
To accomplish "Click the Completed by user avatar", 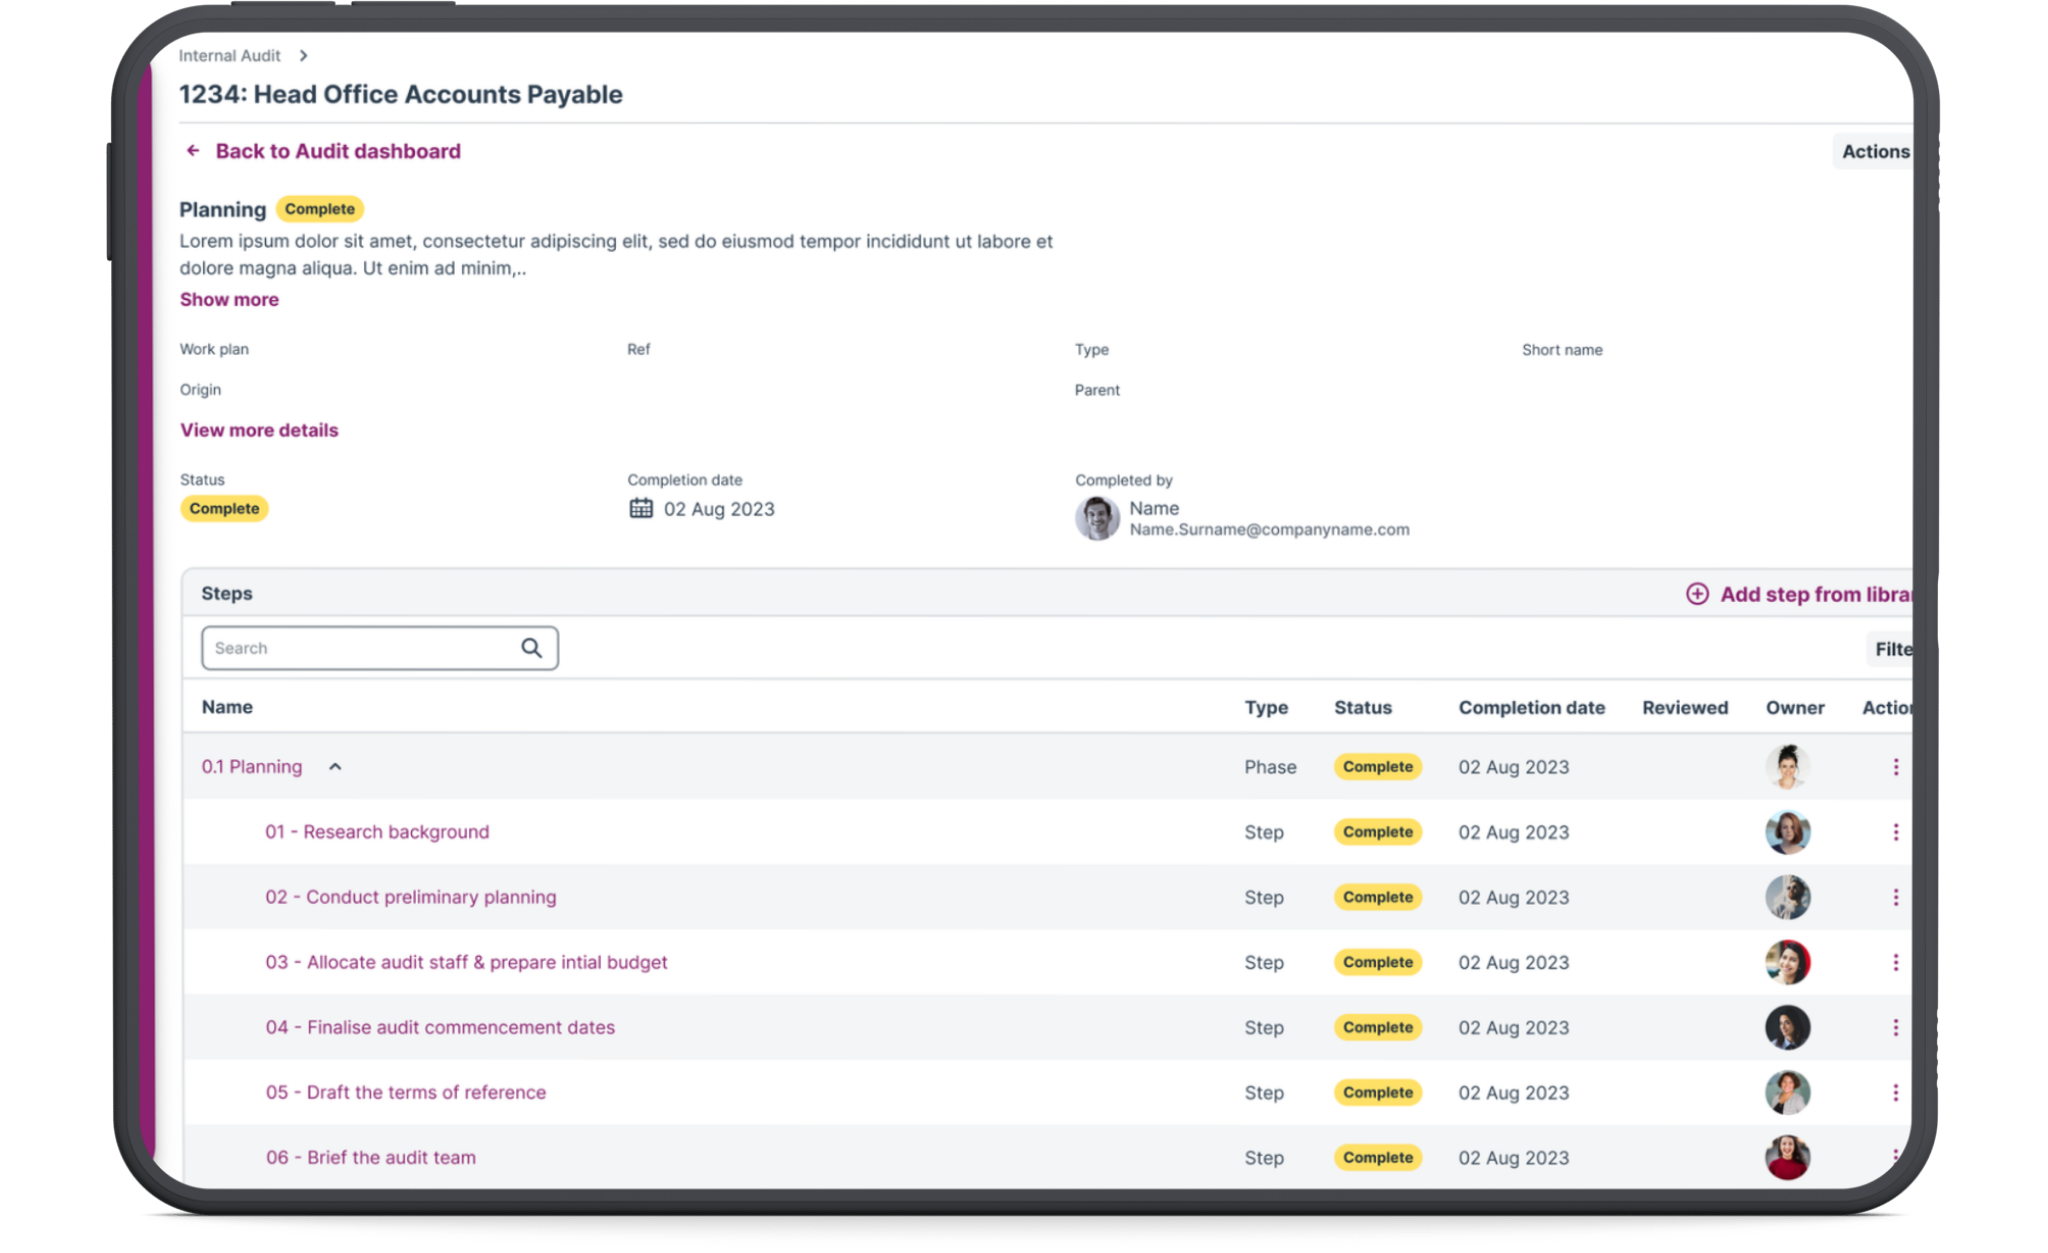I will [1097, 519].
